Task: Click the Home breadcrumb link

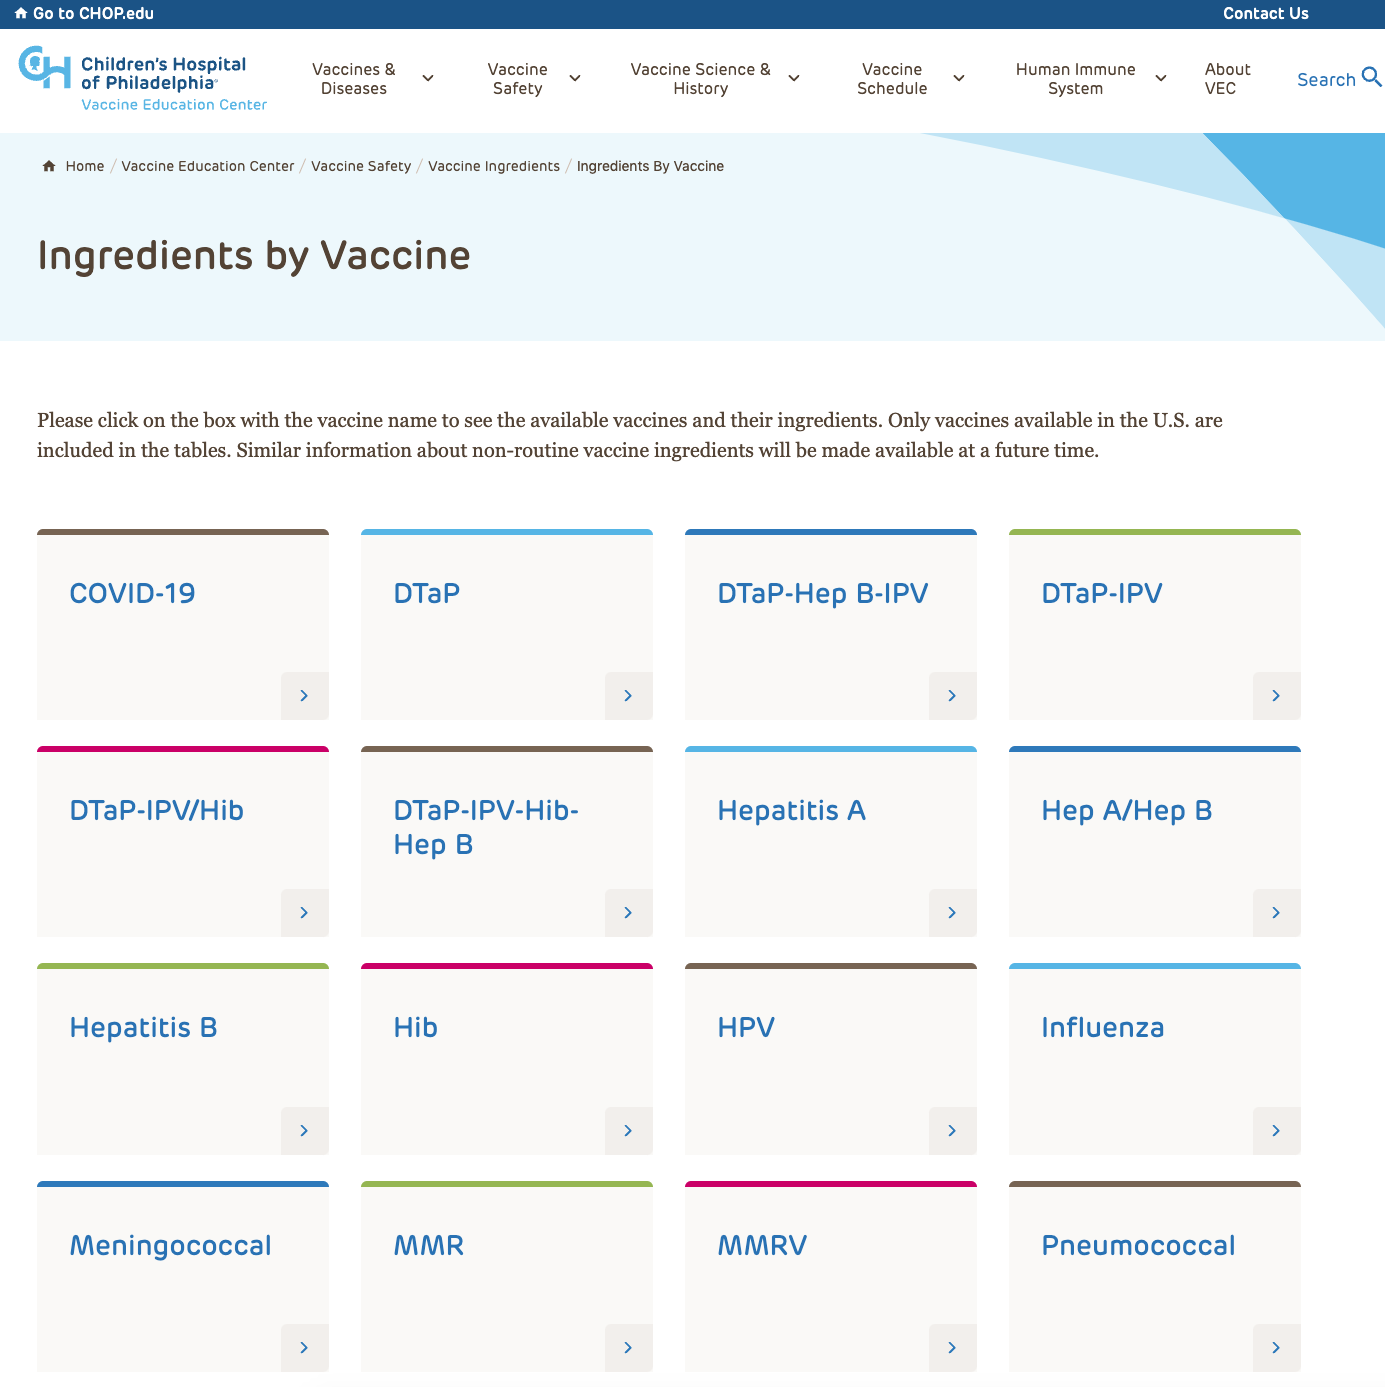Action: [x=85, y=166]
